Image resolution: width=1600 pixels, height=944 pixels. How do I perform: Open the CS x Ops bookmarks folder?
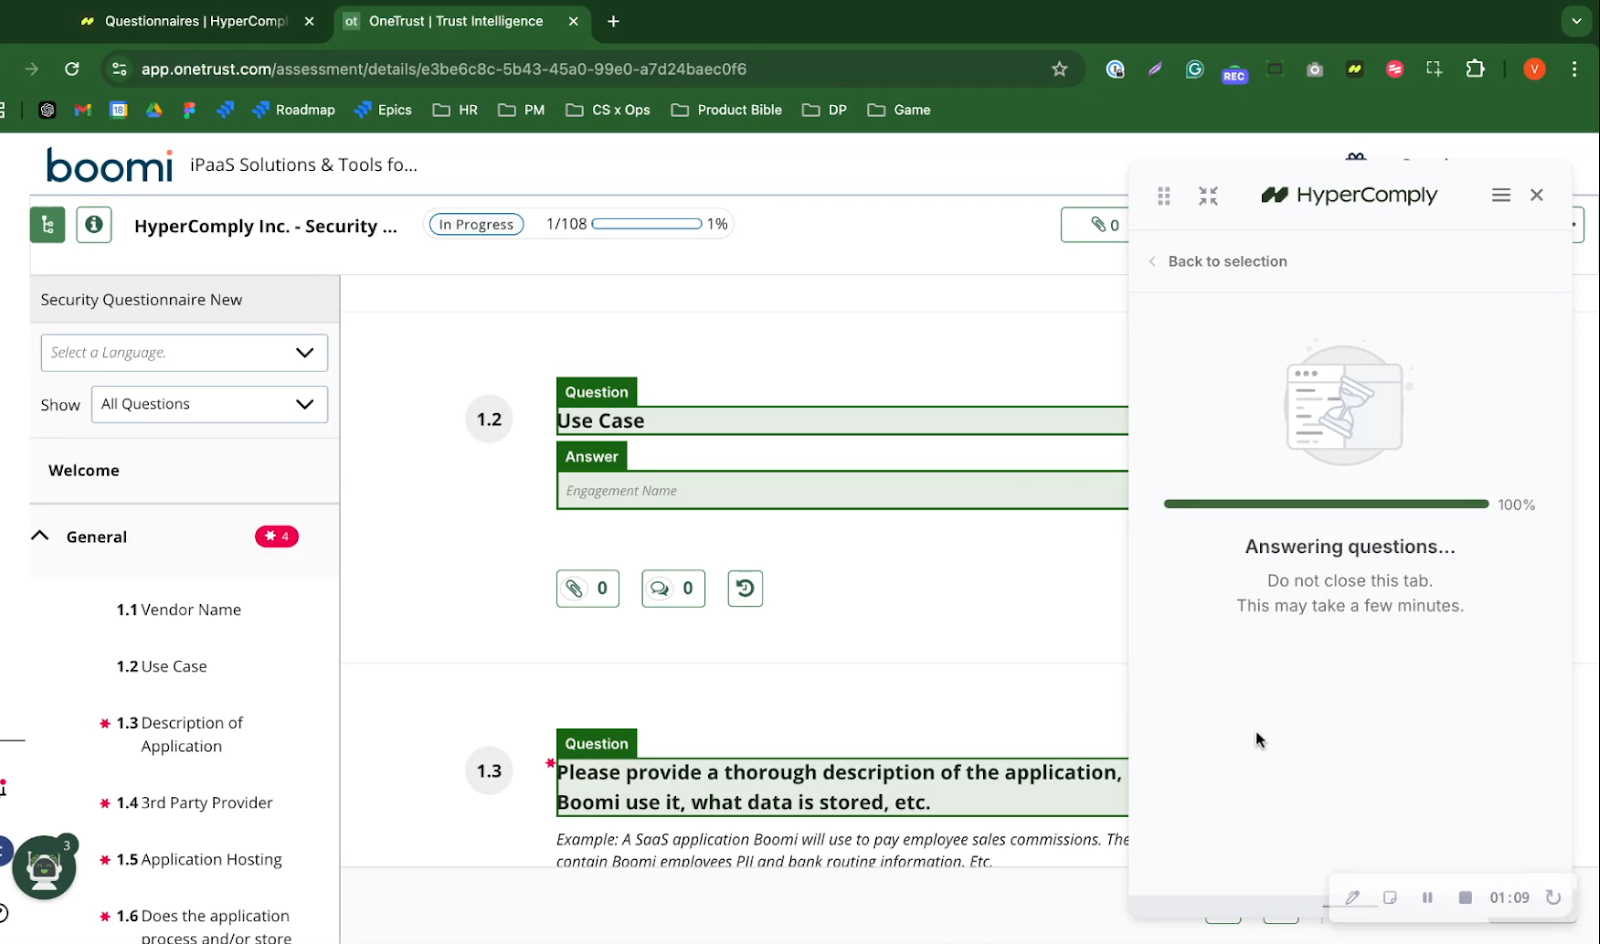tap(608, 110)
